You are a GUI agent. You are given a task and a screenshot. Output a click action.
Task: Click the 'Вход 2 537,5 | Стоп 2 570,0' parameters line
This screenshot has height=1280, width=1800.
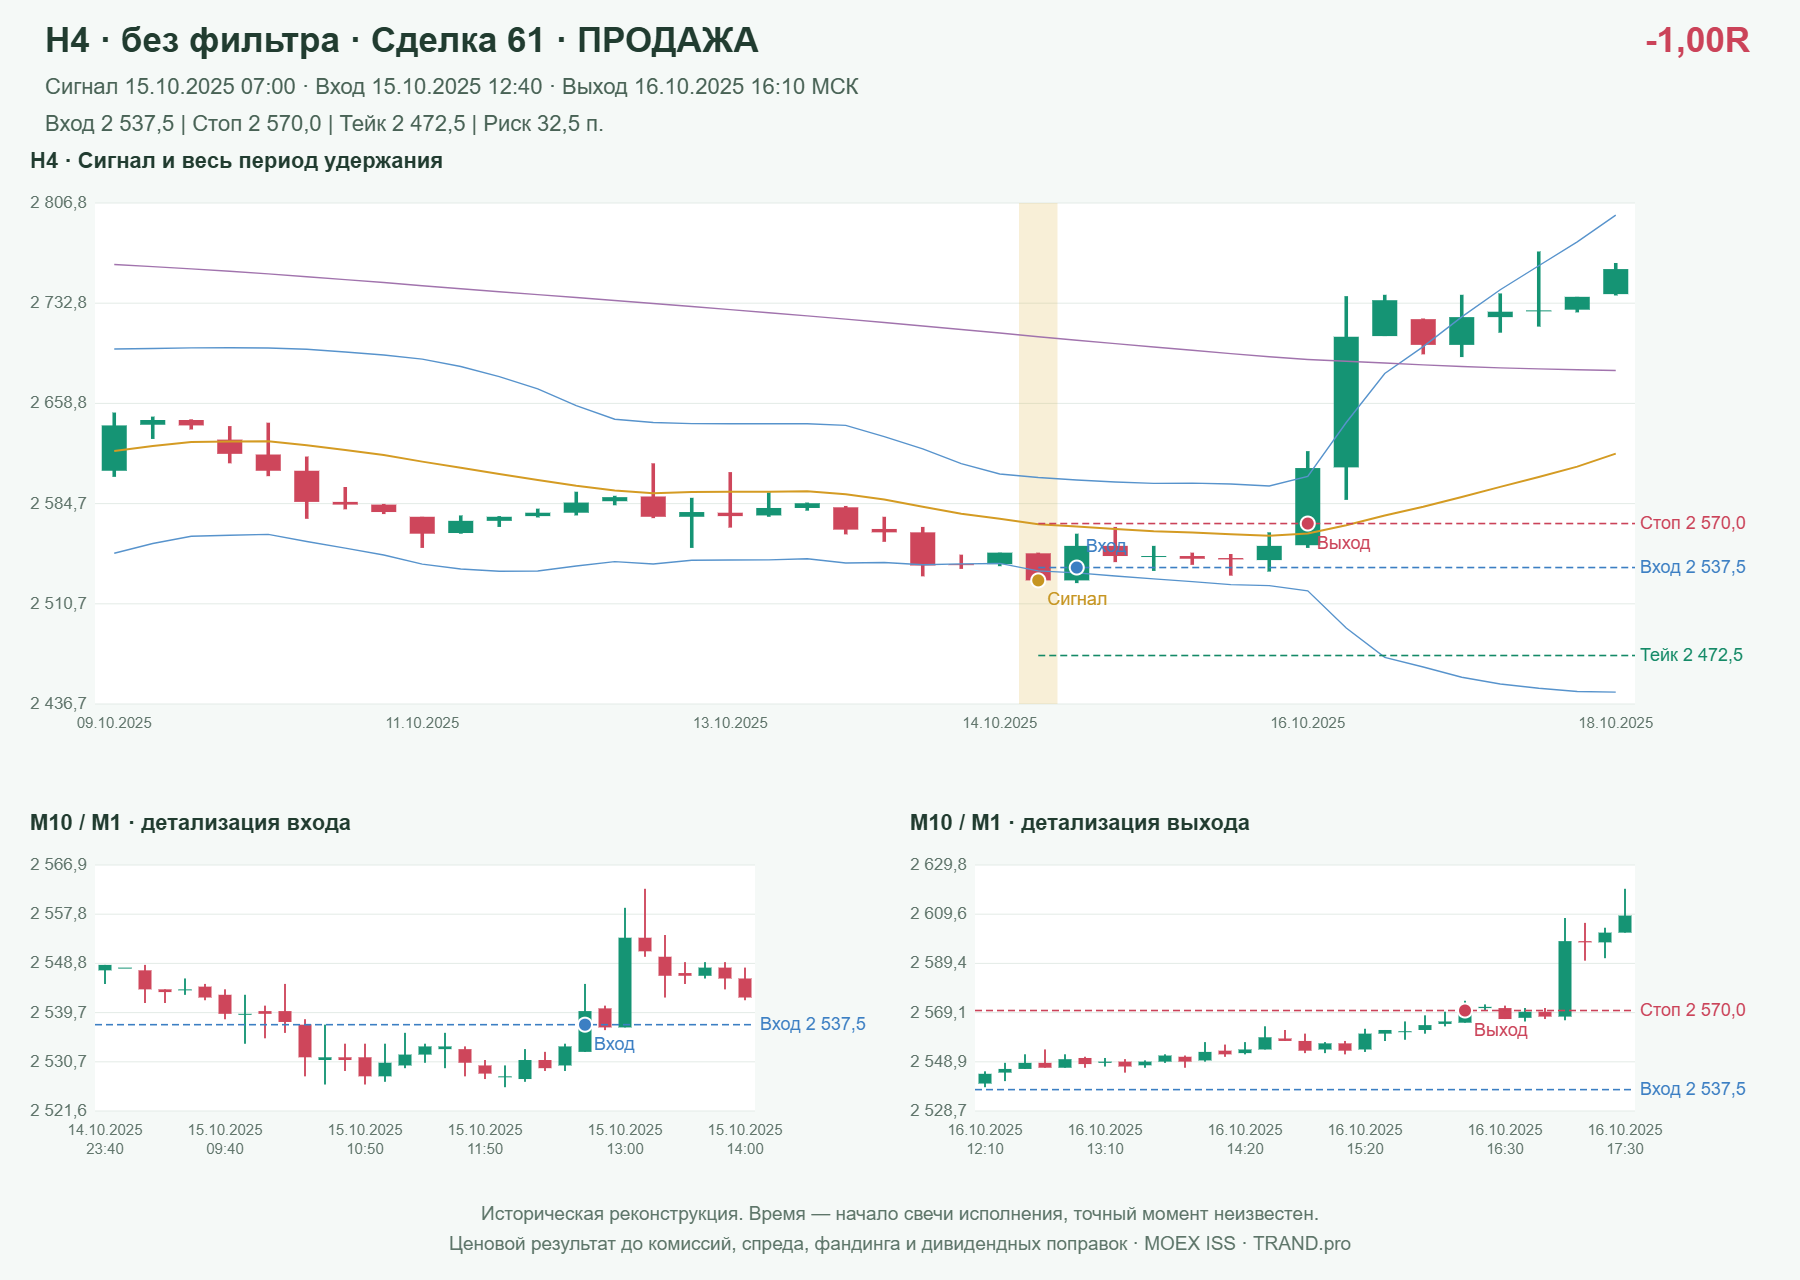coord(324,124)
